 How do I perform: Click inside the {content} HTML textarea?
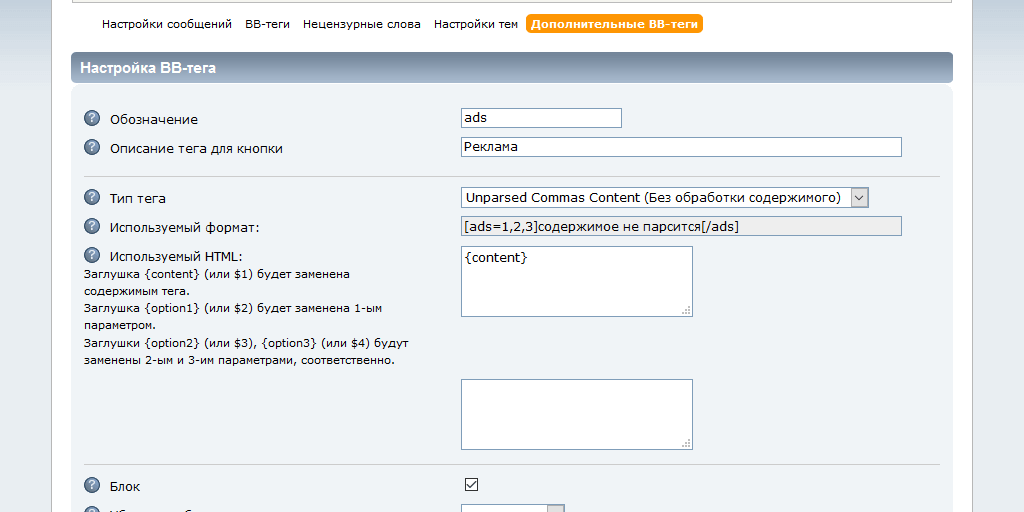click(576, 282)
